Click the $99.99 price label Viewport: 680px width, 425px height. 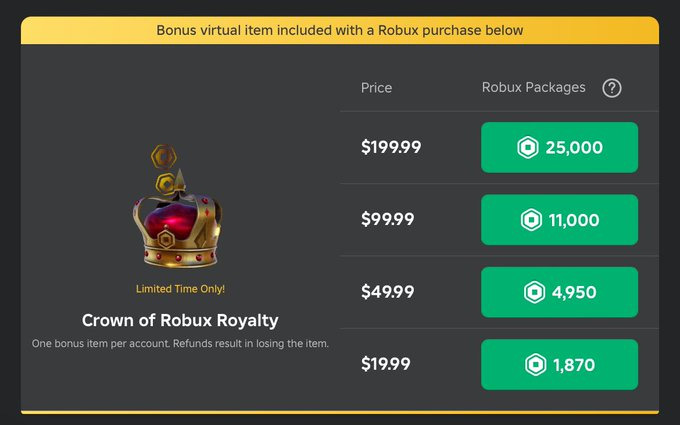click(x=388, y=220)
